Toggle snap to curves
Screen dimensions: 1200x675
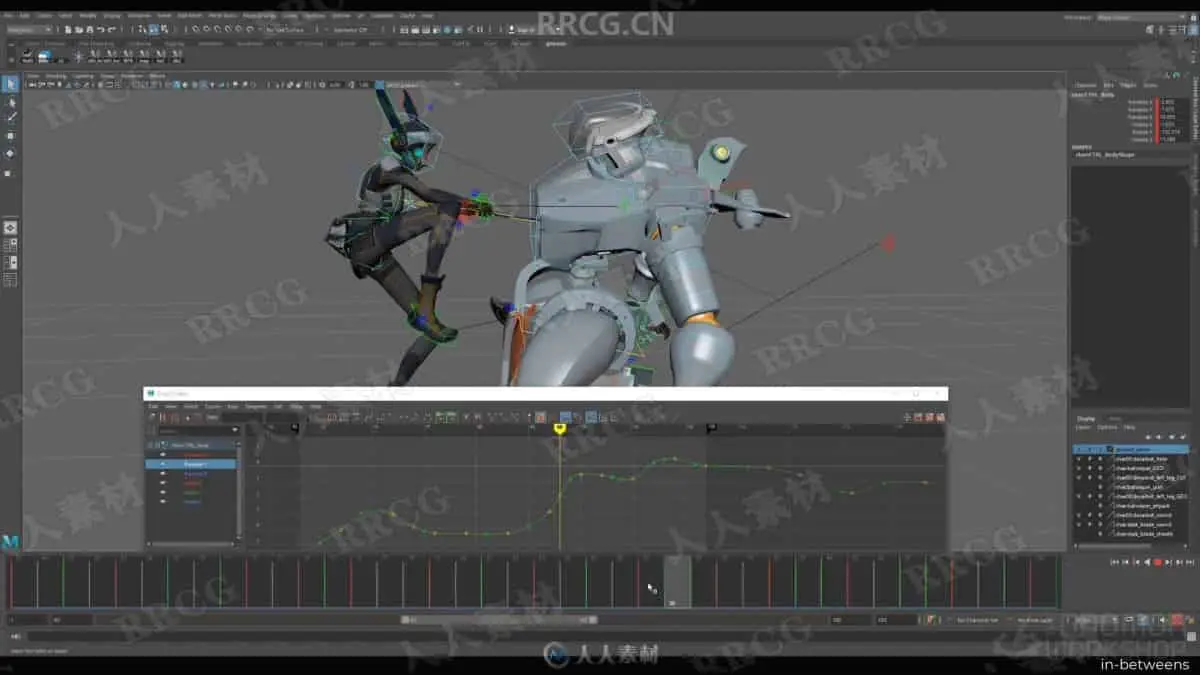coord(206,29)
